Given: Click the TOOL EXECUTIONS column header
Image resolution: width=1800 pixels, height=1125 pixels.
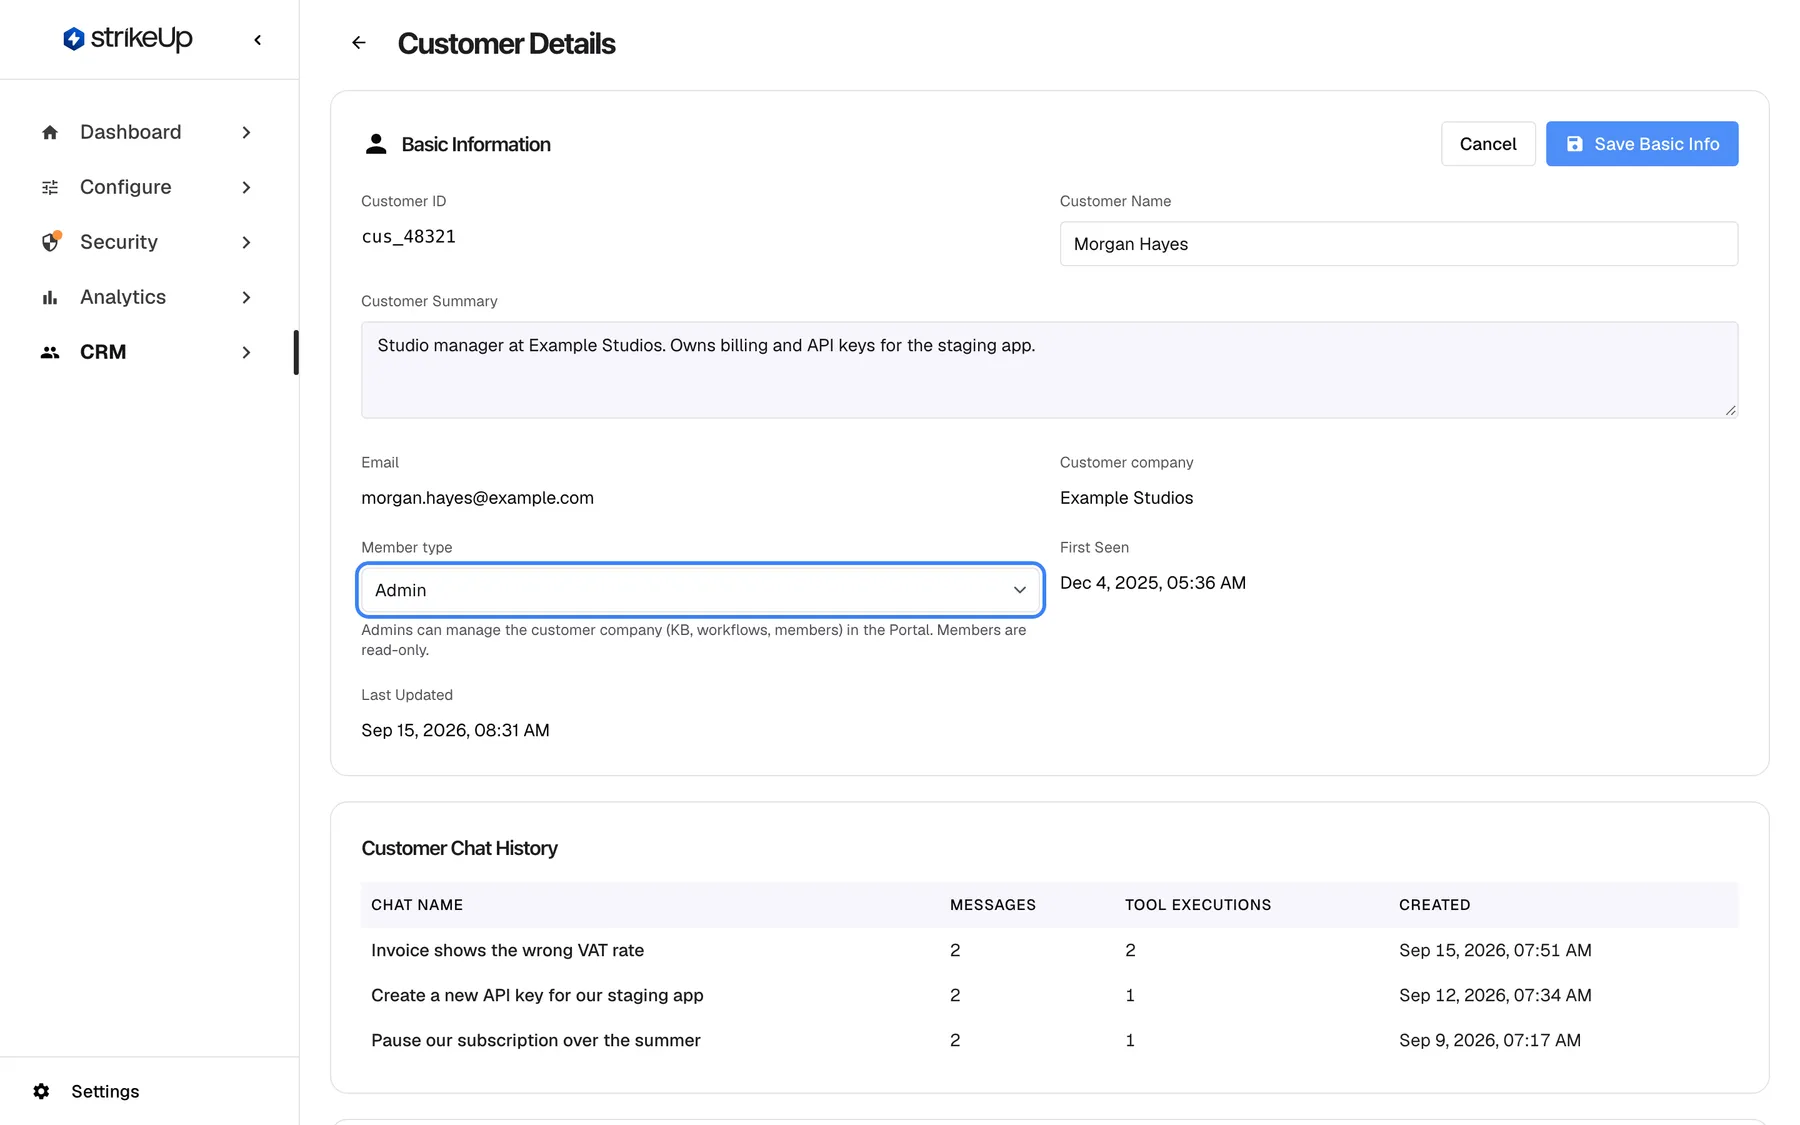Looking at the screenshot, I should pos(1198,905).
